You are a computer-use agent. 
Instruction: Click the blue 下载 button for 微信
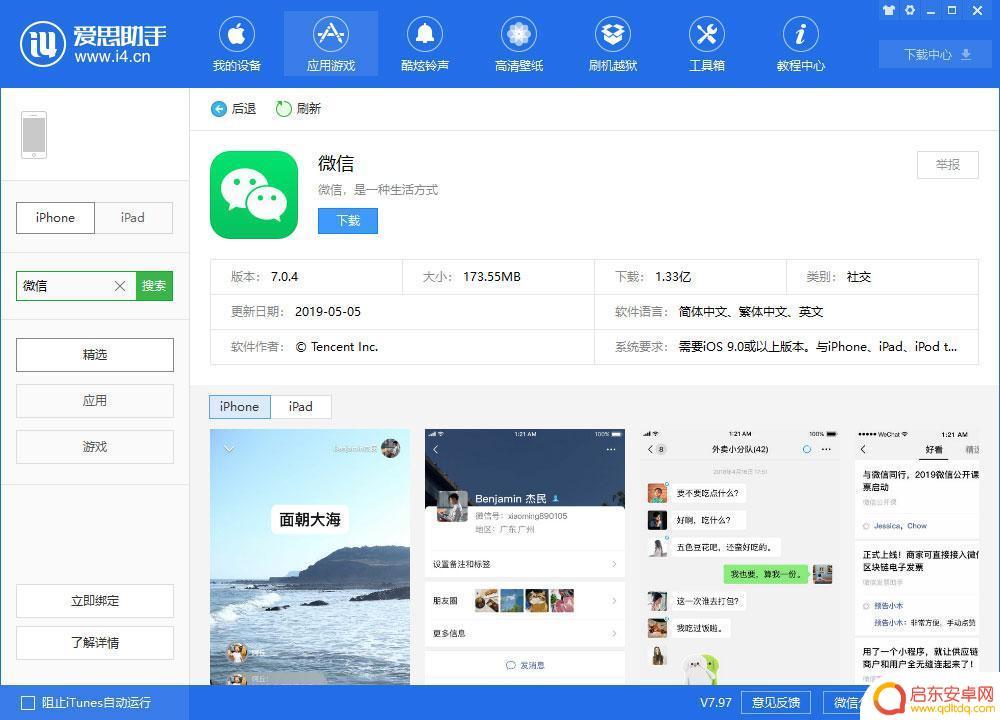[348, 221]
